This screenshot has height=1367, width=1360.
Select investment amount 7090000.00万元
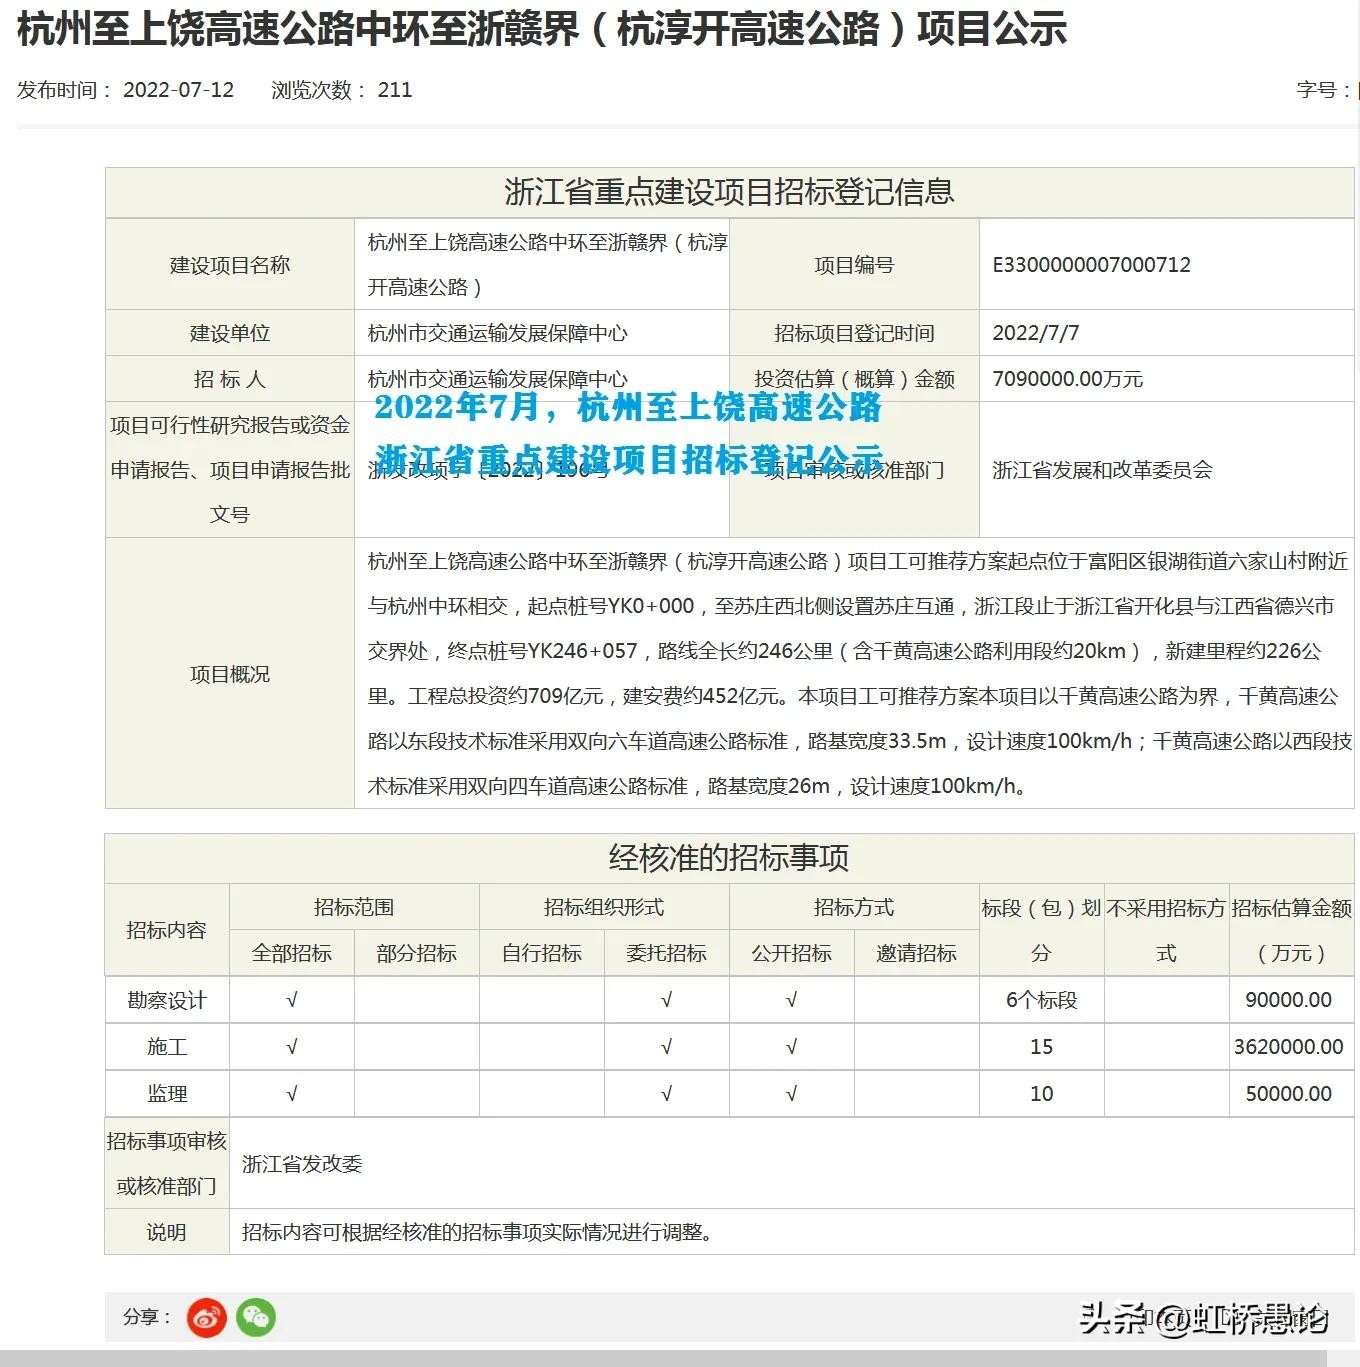tap(1067, 379)
